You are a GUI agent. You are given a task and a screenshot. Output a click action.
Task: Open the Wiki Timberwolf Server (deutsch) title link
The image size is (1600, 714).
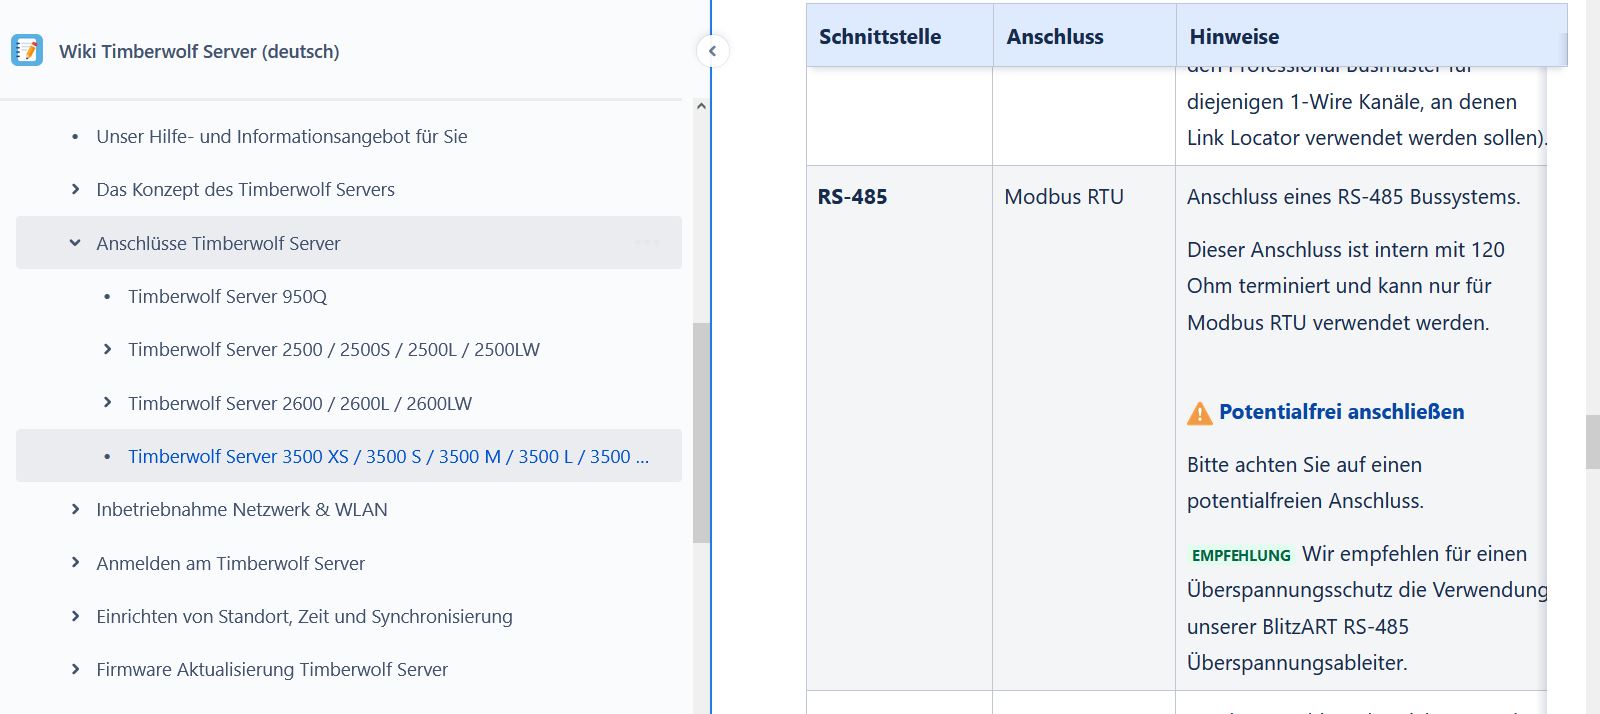(x=199, y=51)
